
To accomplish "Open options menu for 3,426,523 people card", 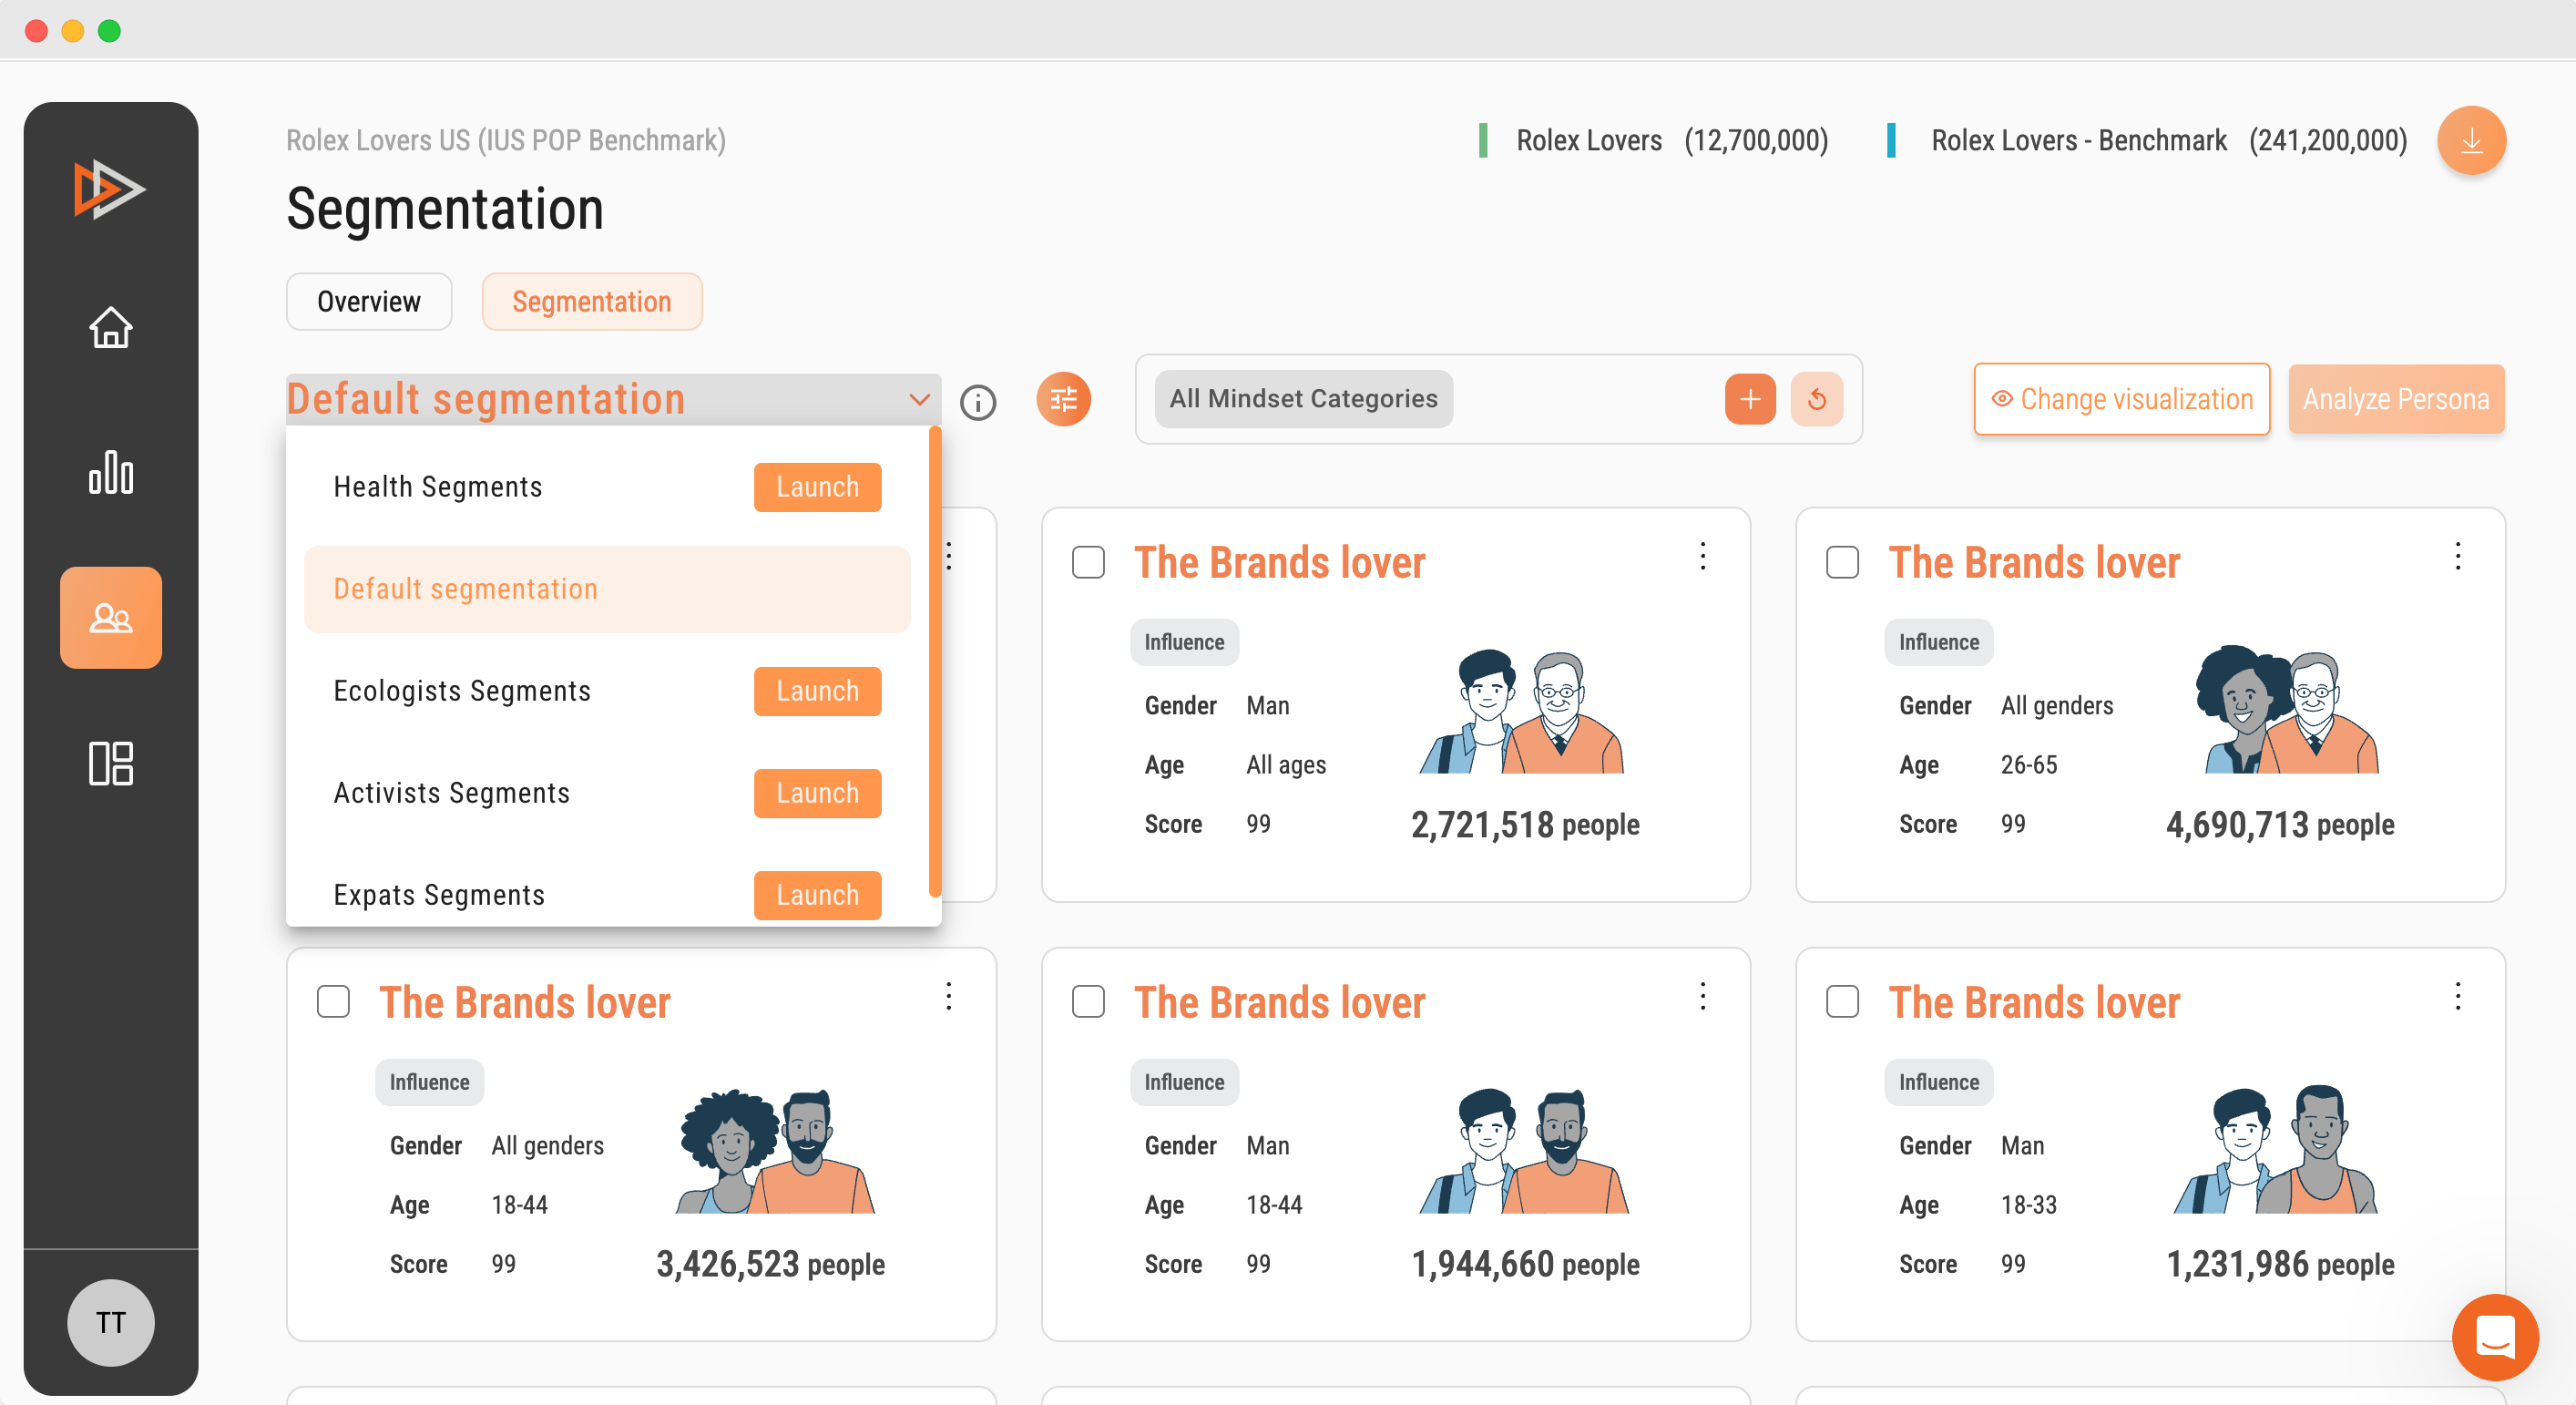I will 949,996.
